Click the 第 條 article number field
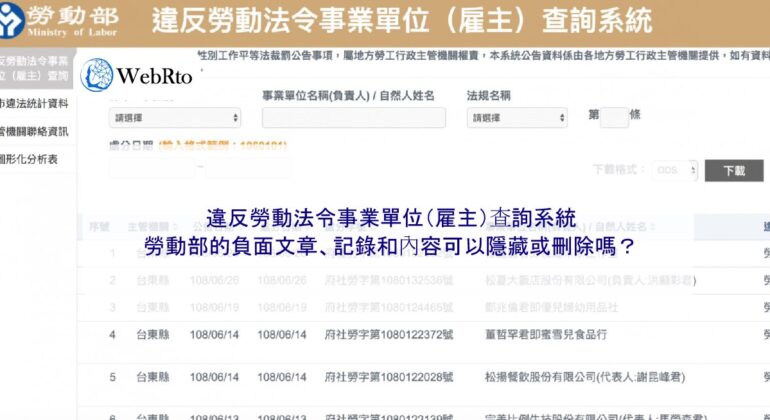 click(614, 118)
